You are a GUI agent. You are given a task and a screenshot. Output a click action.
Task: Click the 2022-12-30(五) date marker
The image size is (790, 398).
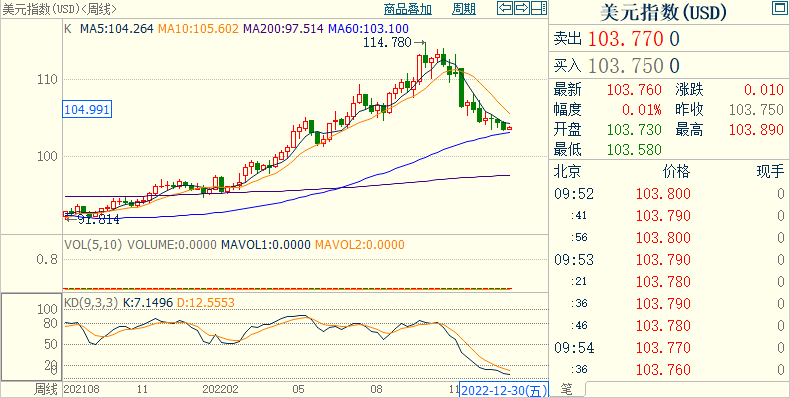(504, 390)
